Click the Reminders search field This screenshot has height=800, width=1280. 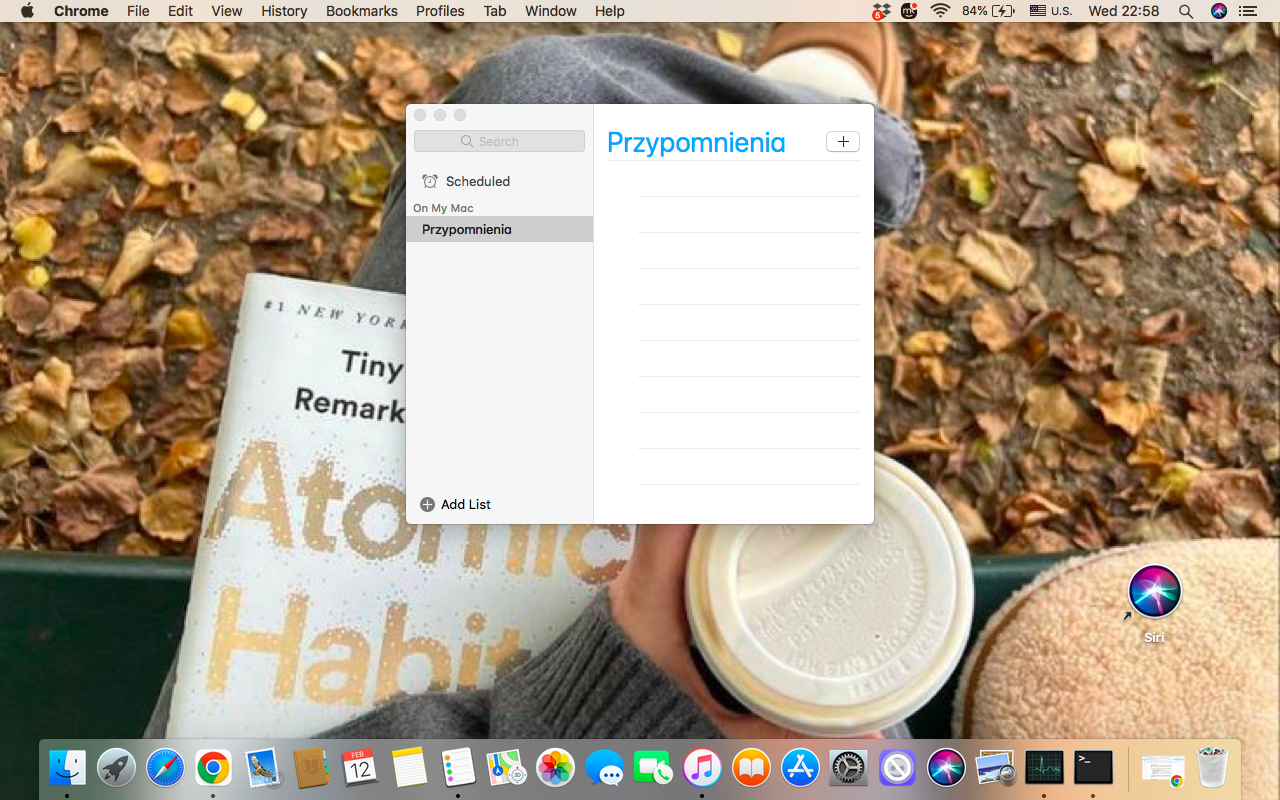pos(499,140)
